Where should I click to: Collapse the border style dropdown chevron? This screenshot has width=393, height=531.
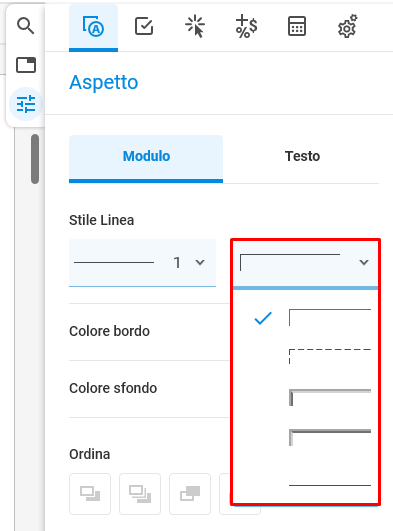[364, 262]
